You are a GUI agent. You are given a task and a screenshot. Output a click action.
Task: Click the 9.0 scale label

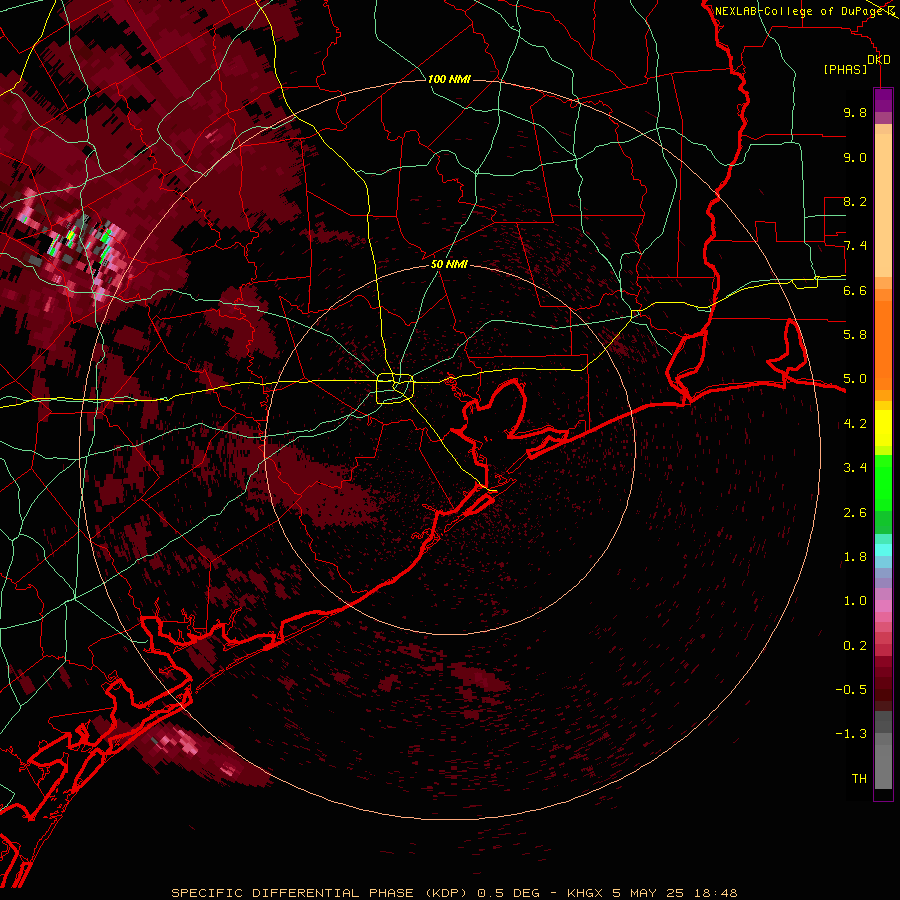855,157
